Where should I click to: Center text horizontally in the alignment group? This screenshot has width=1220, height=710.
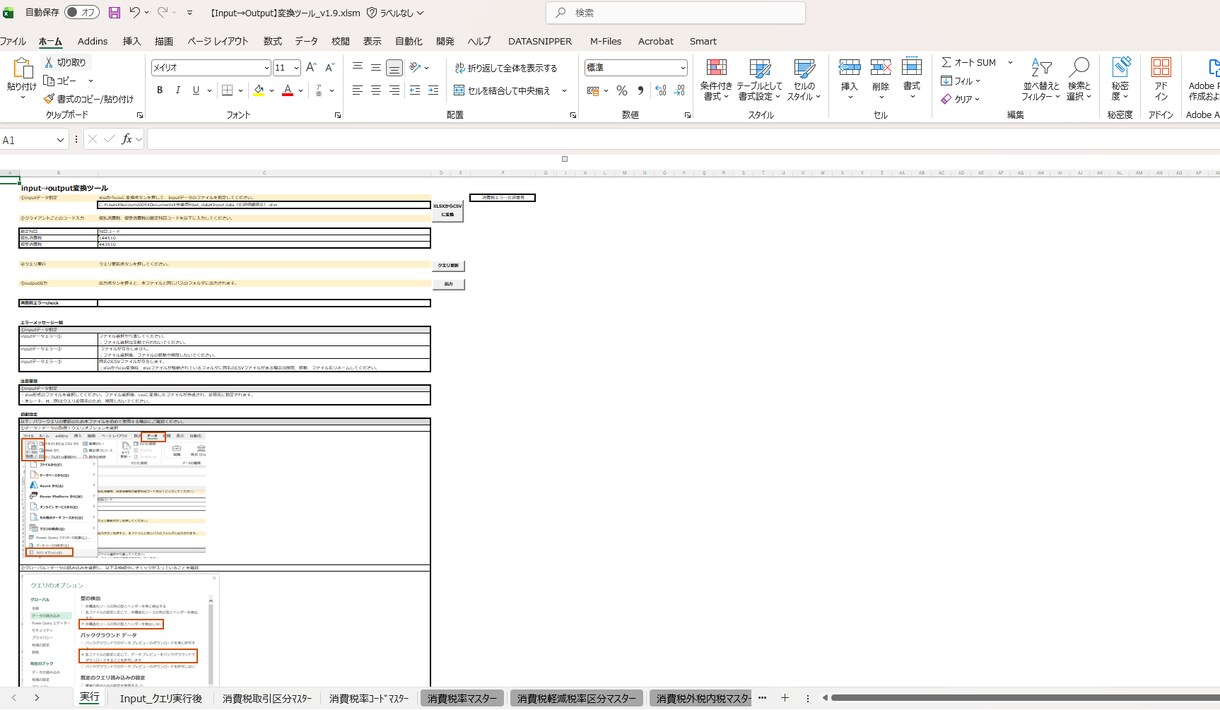(x=376, y=90)
